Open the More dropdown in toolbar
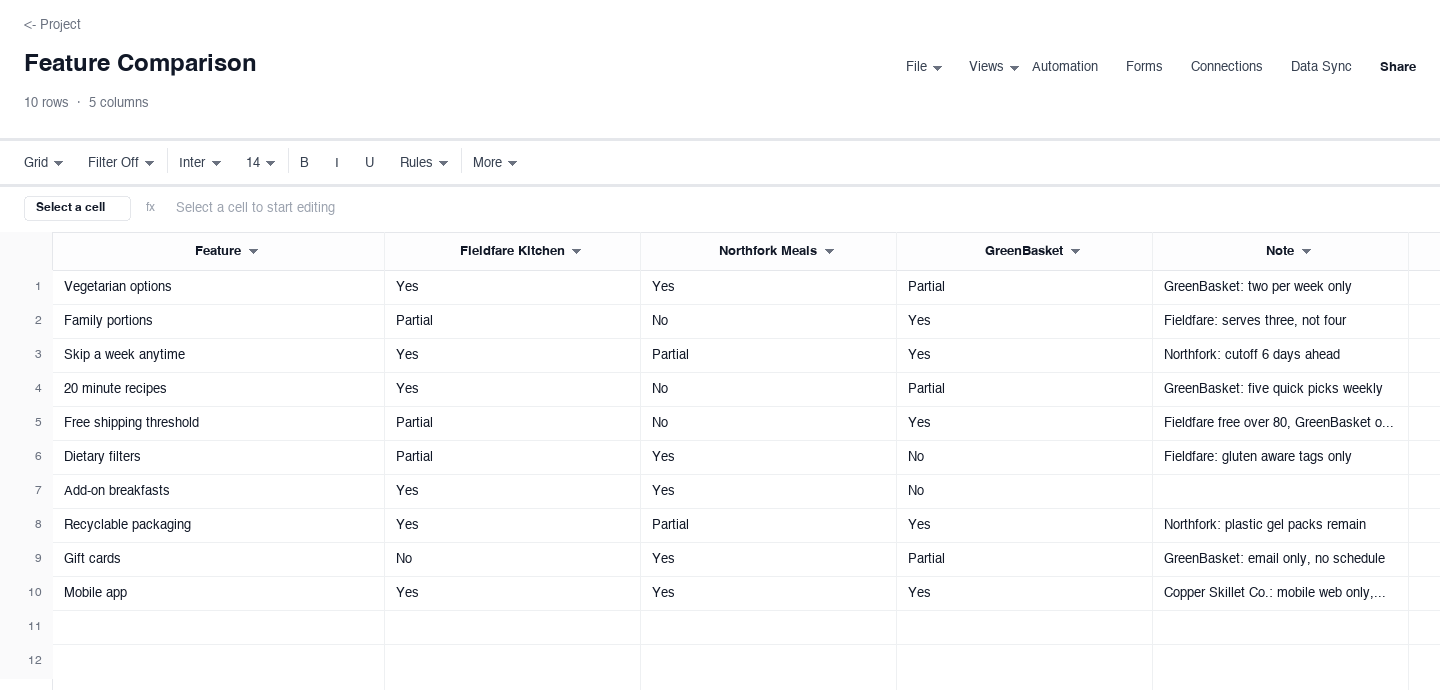 tap(495, 163)
